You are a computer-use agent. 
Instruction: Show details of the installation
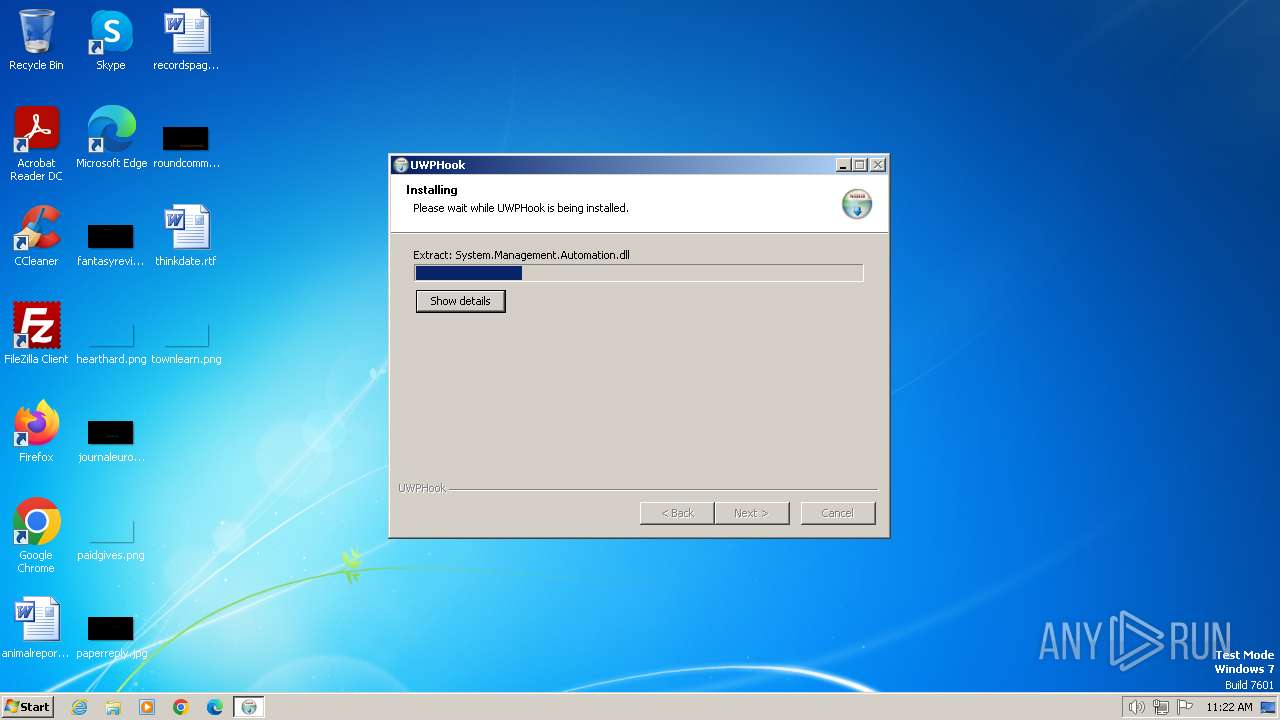pos(461,301)
